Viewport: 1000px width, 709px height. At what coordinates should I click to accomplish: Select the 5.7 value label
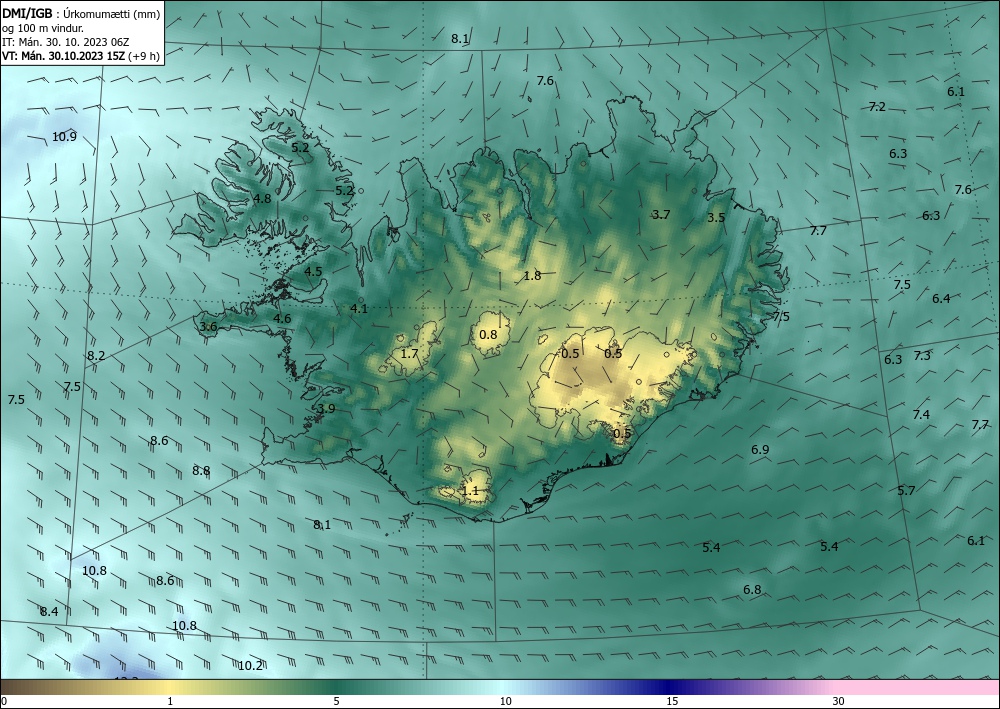[x=906, y=490]
